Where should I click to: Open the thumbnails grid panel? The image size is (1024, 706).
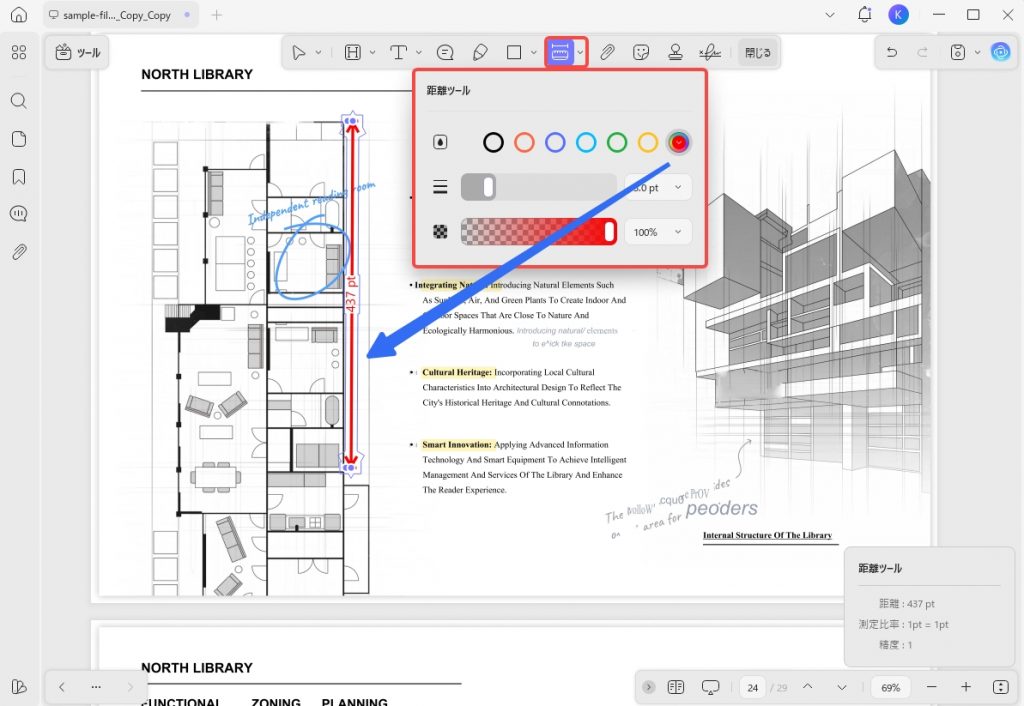click(x=19, y=52)
